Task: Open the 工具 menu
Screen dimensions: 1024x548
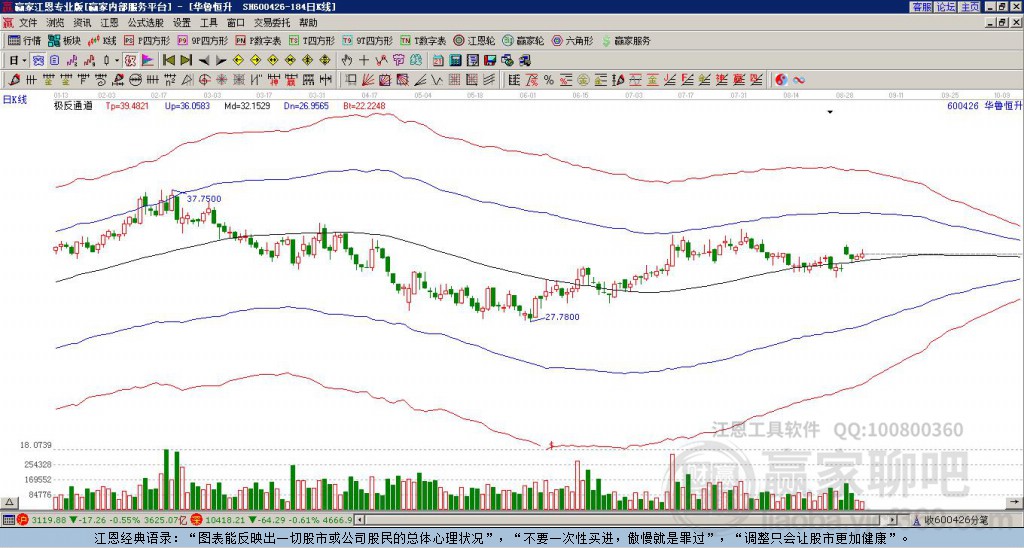Action: point(208,23)
